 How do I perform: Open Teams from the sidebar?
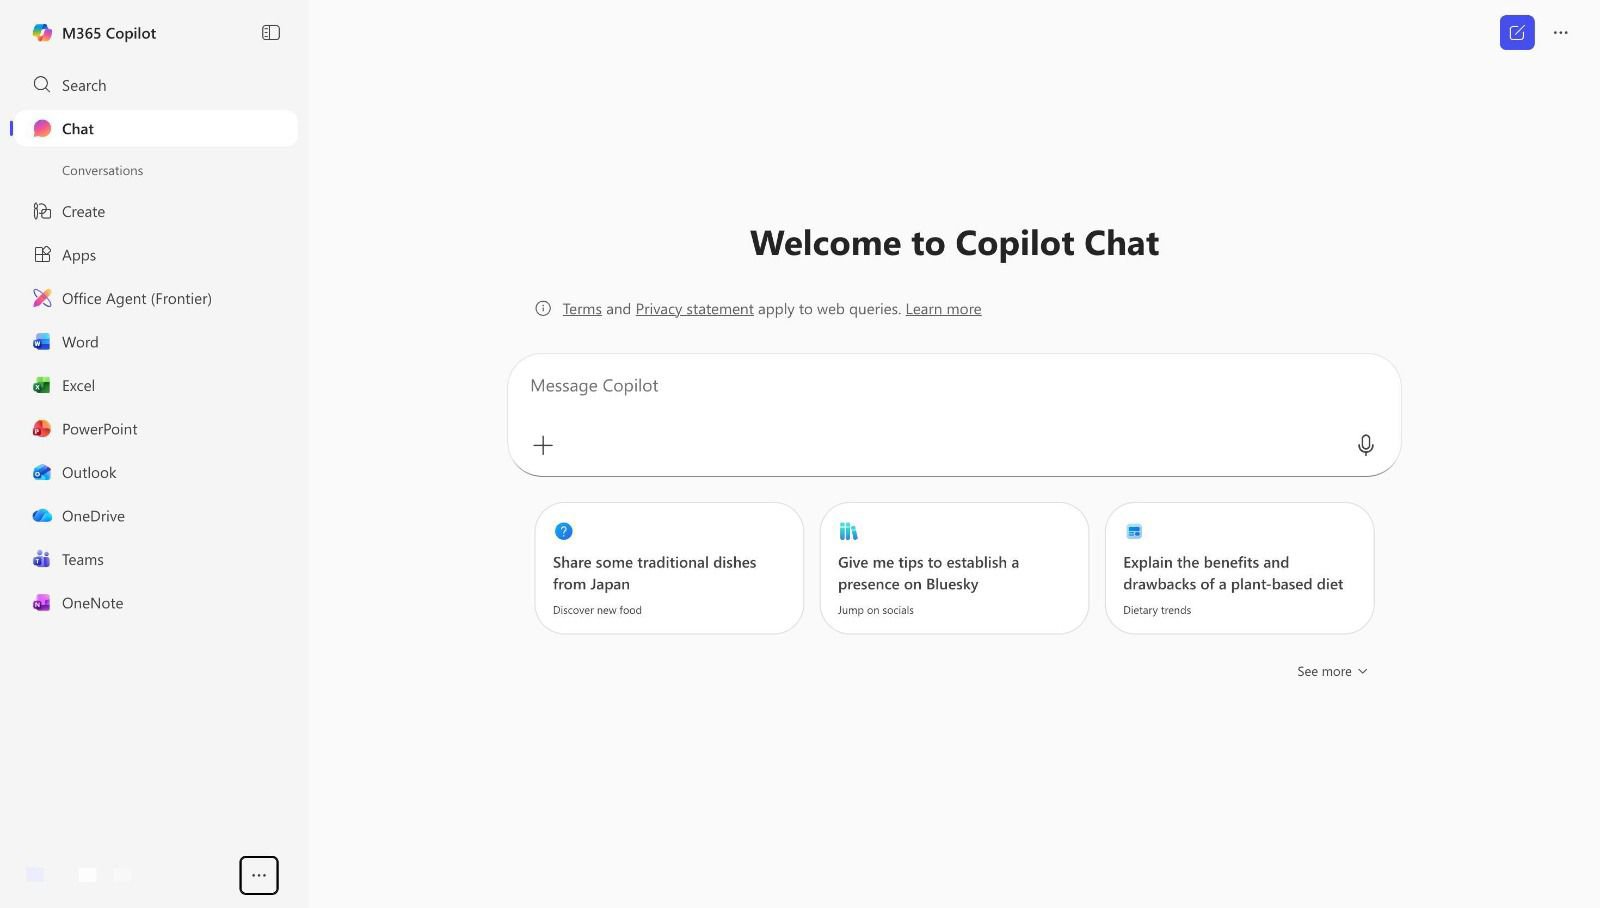tap(82, 560)
